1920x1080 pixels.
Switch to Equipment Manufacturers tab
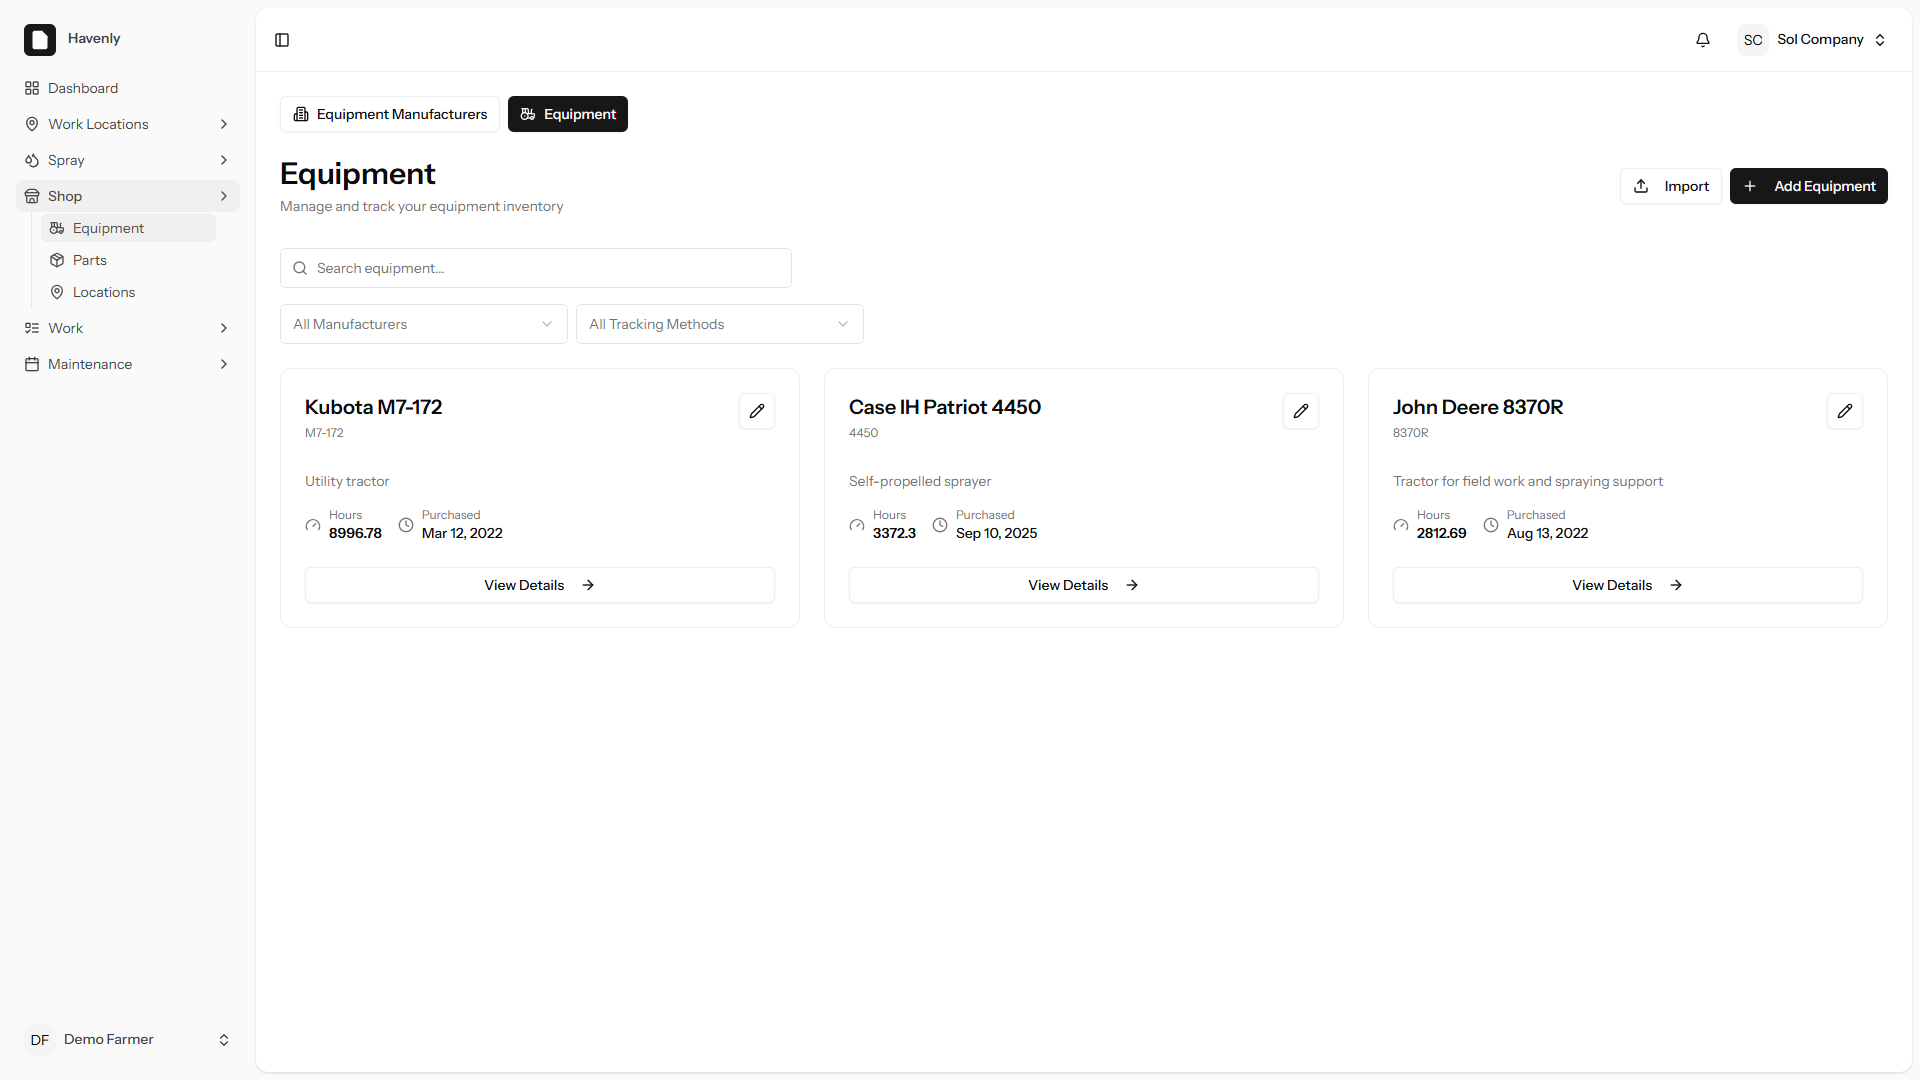point(390,114)
